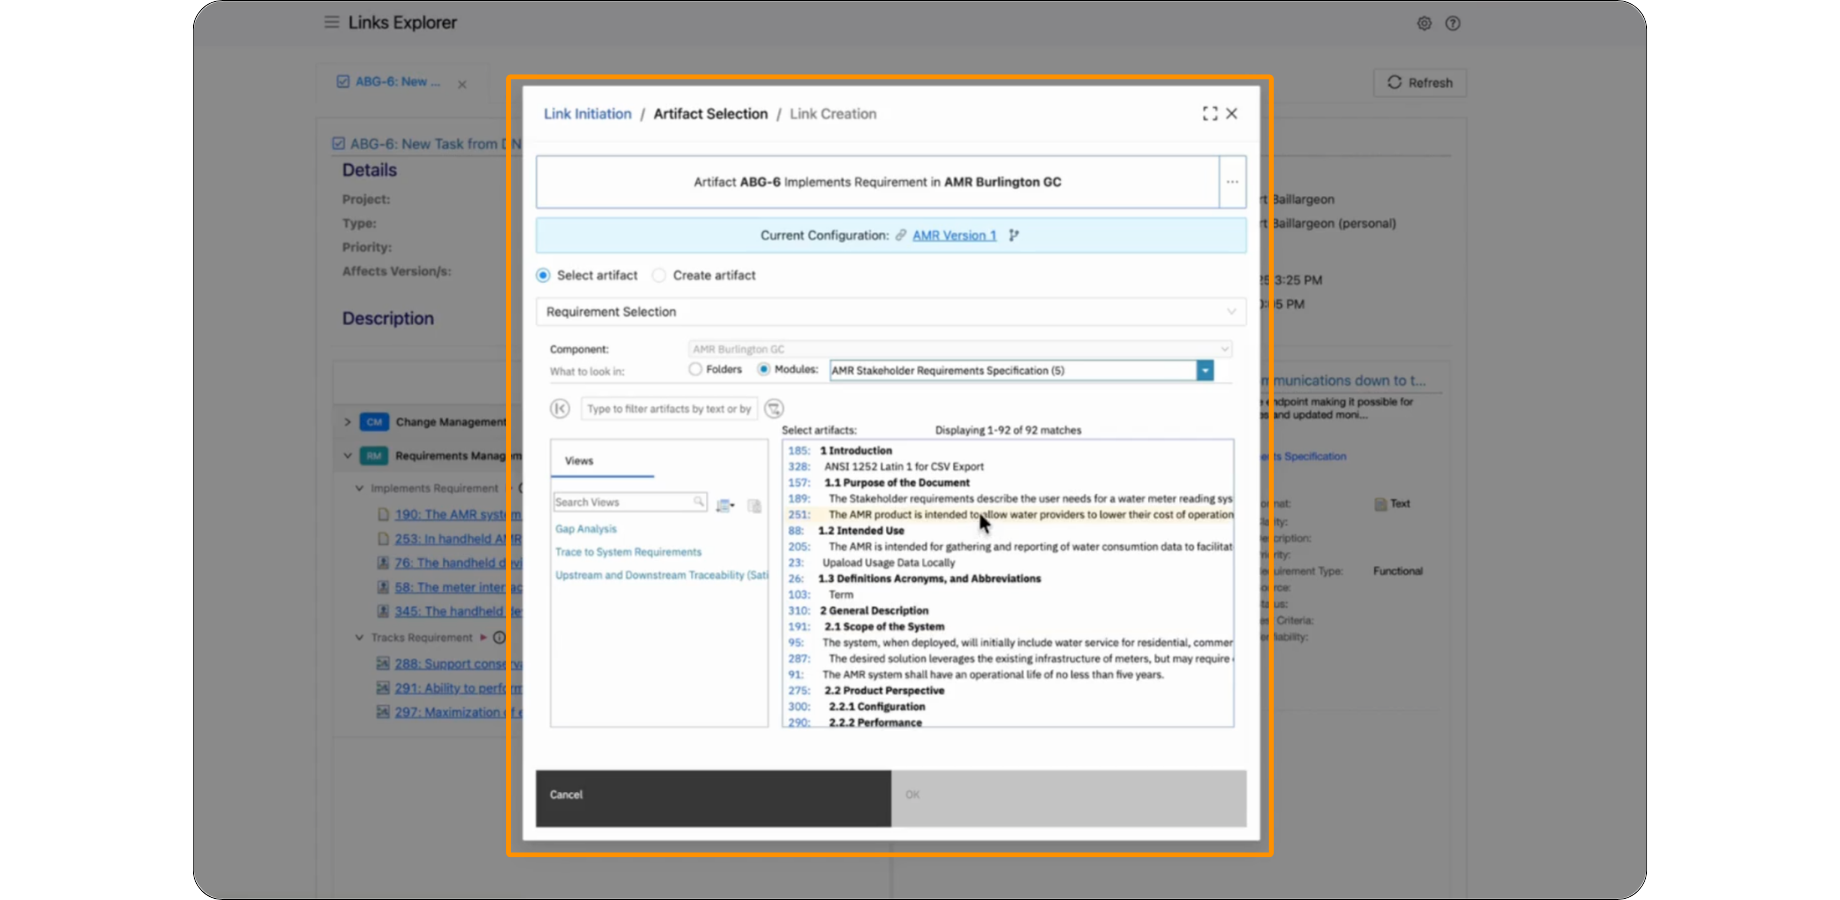Click the OK button
The width and height of the screenshot is (1840, 900).
click(x=1068, y=798)
